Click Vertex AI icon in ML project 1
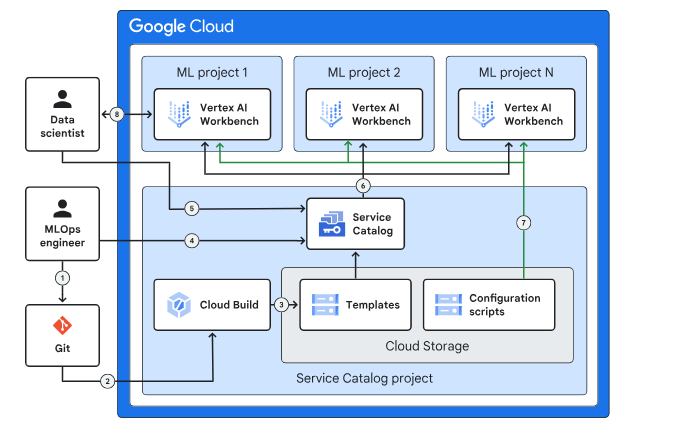 tap(182, 115)
